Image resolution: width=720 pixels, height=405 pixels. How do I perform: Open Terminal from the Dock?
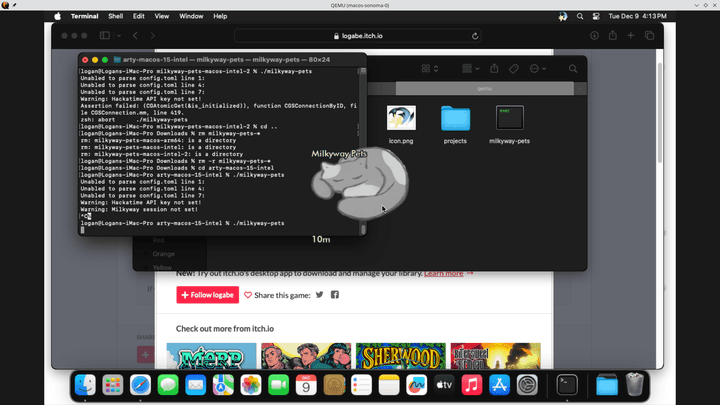click(567, 383)
